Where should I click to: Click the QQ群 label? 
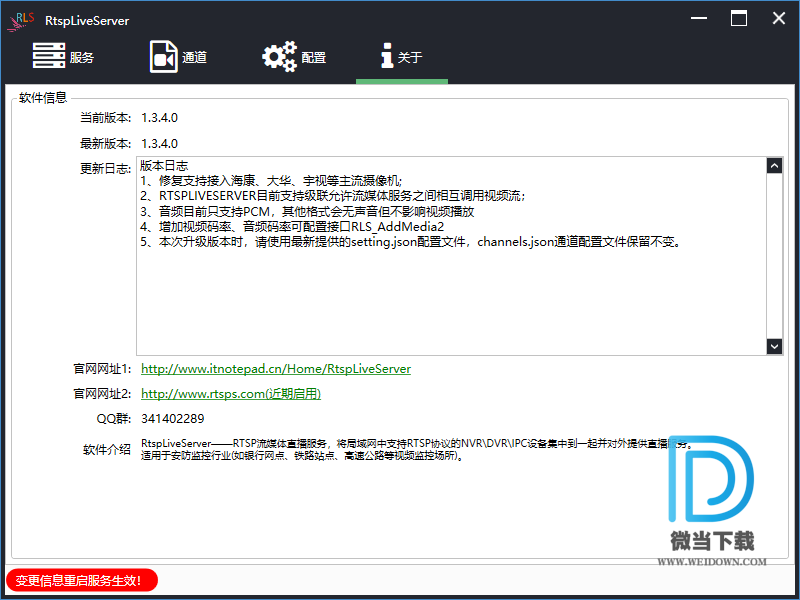click(114, 419)
